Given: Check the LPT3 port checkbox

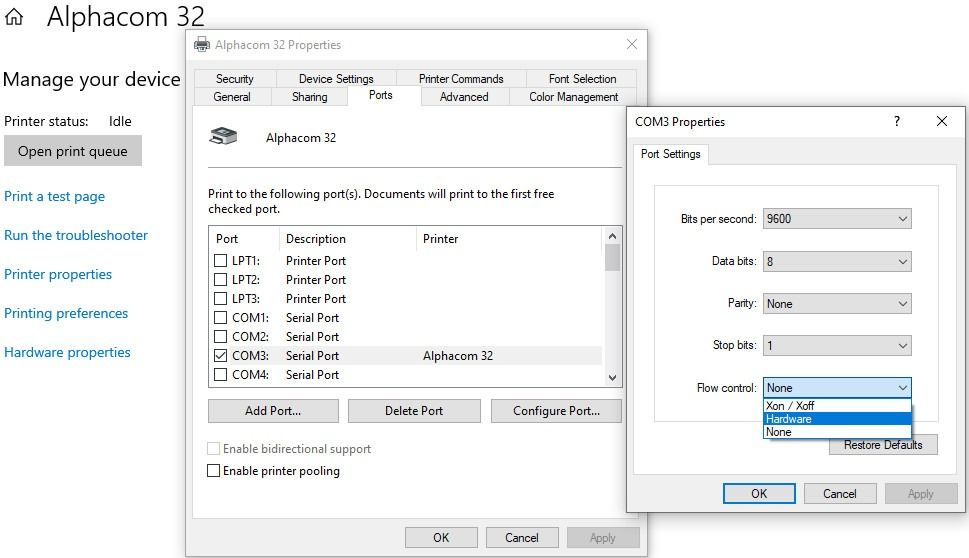Looking at the screenshot, I should click(x=220, y=298).
